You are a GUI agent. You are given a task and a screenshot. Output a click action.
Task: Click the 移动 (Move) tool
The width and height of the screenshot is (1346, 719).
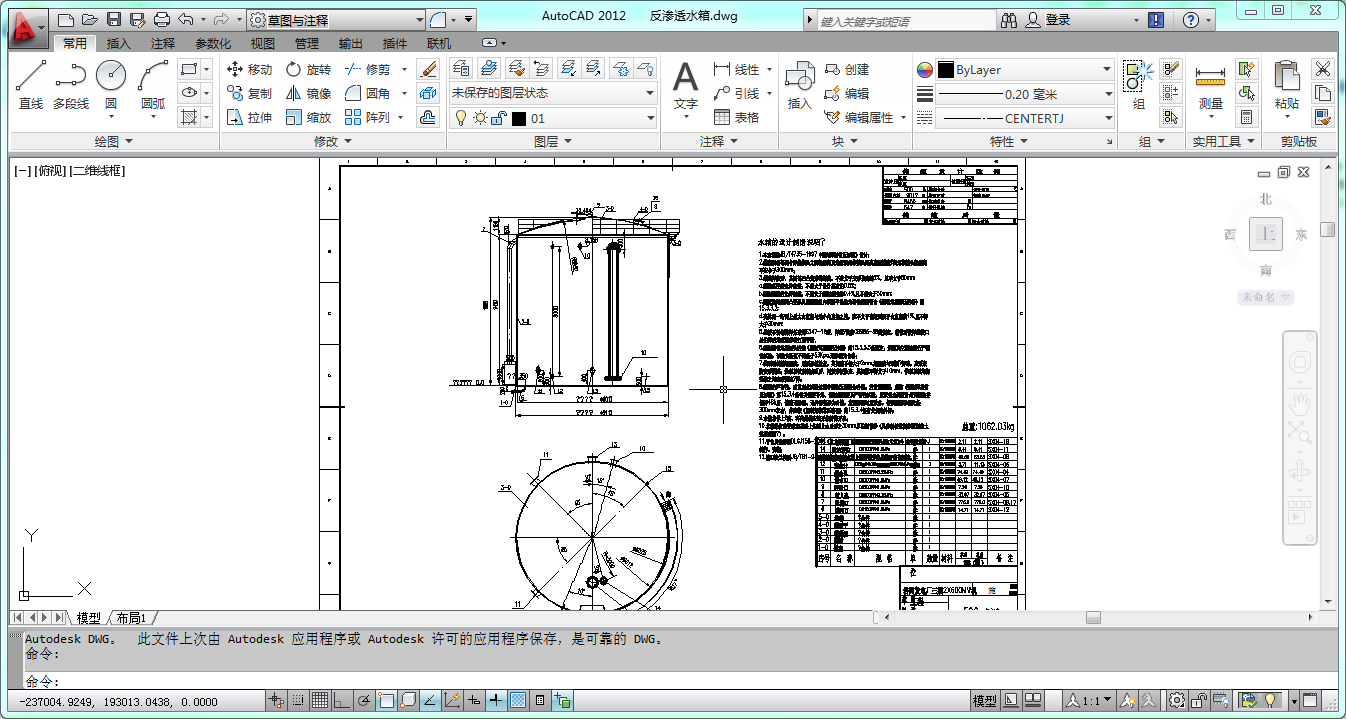(249, 69)
